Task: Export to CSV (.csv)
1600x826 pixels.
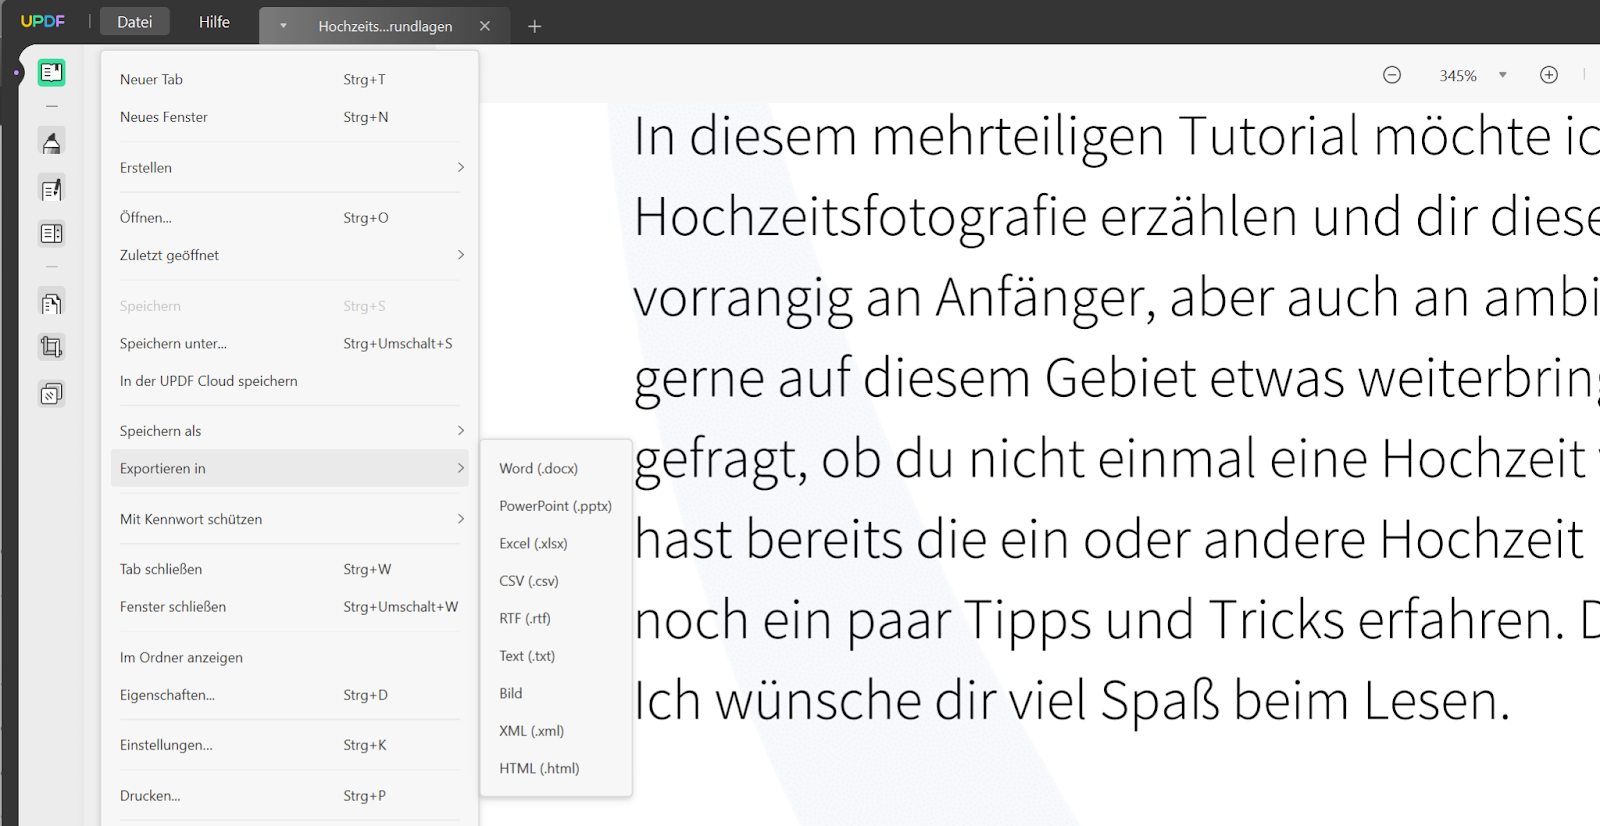Action: [x=556, y=581]
